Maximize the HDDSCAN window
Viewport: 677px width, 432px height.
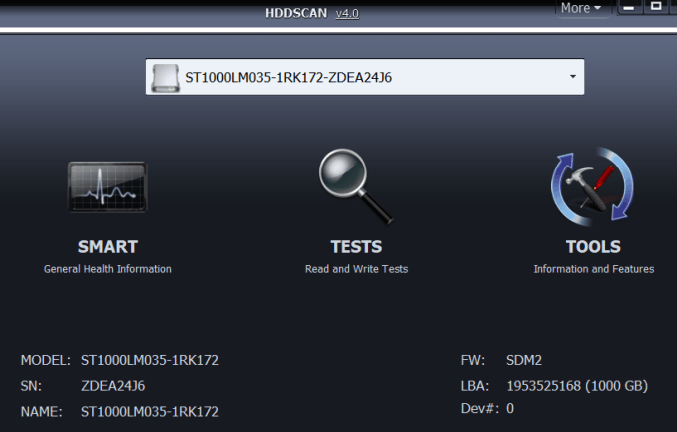(656, 6)
